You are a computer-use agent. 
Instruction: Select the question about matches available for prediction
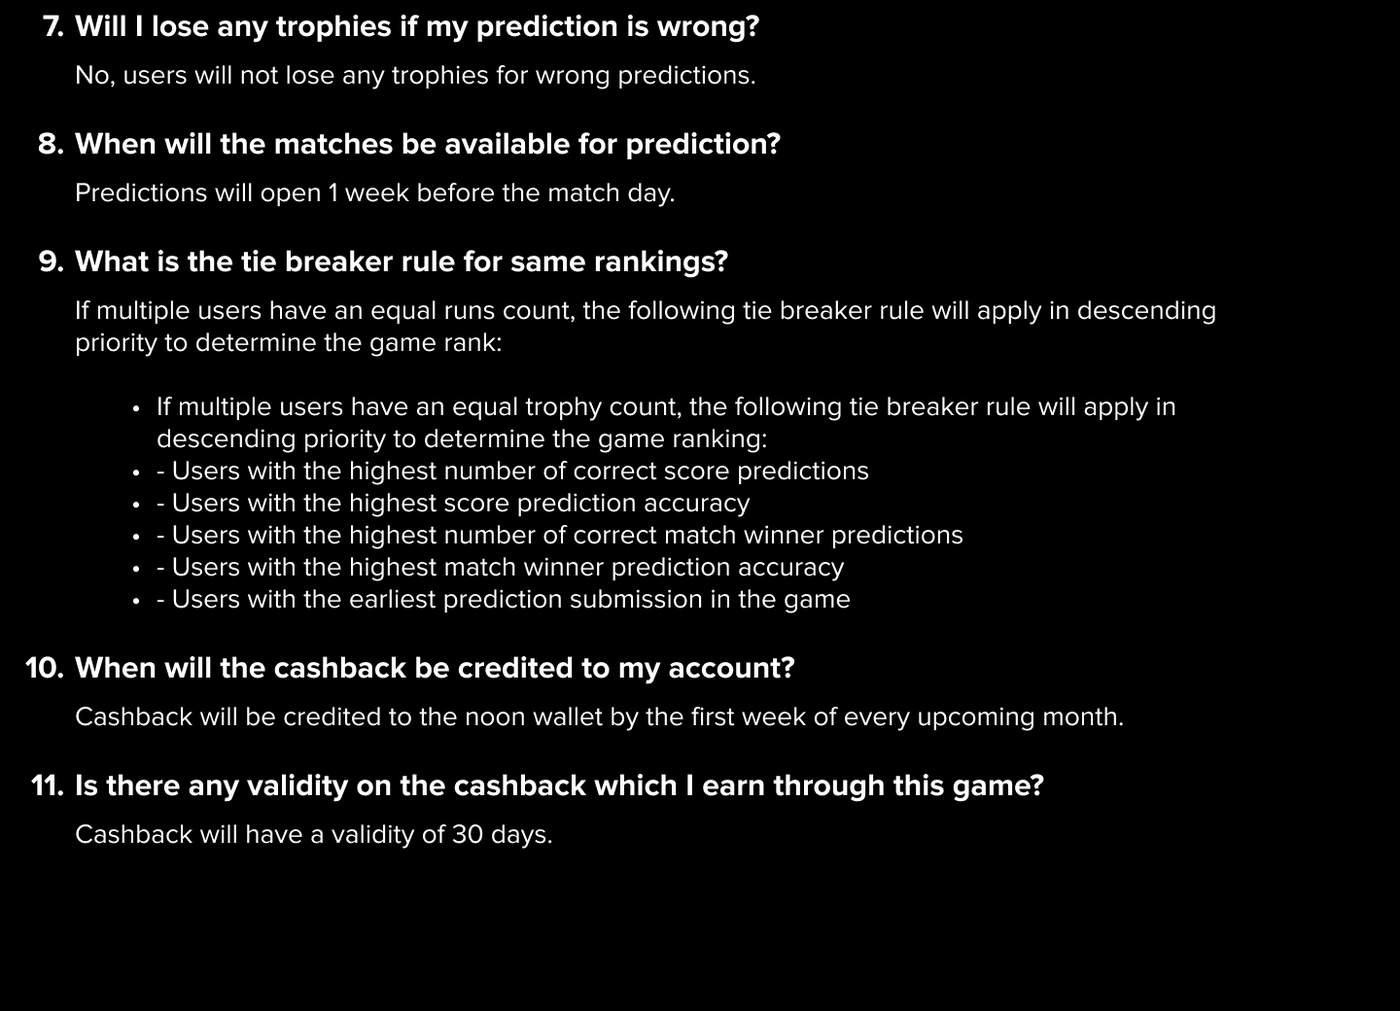click(427, 144)
